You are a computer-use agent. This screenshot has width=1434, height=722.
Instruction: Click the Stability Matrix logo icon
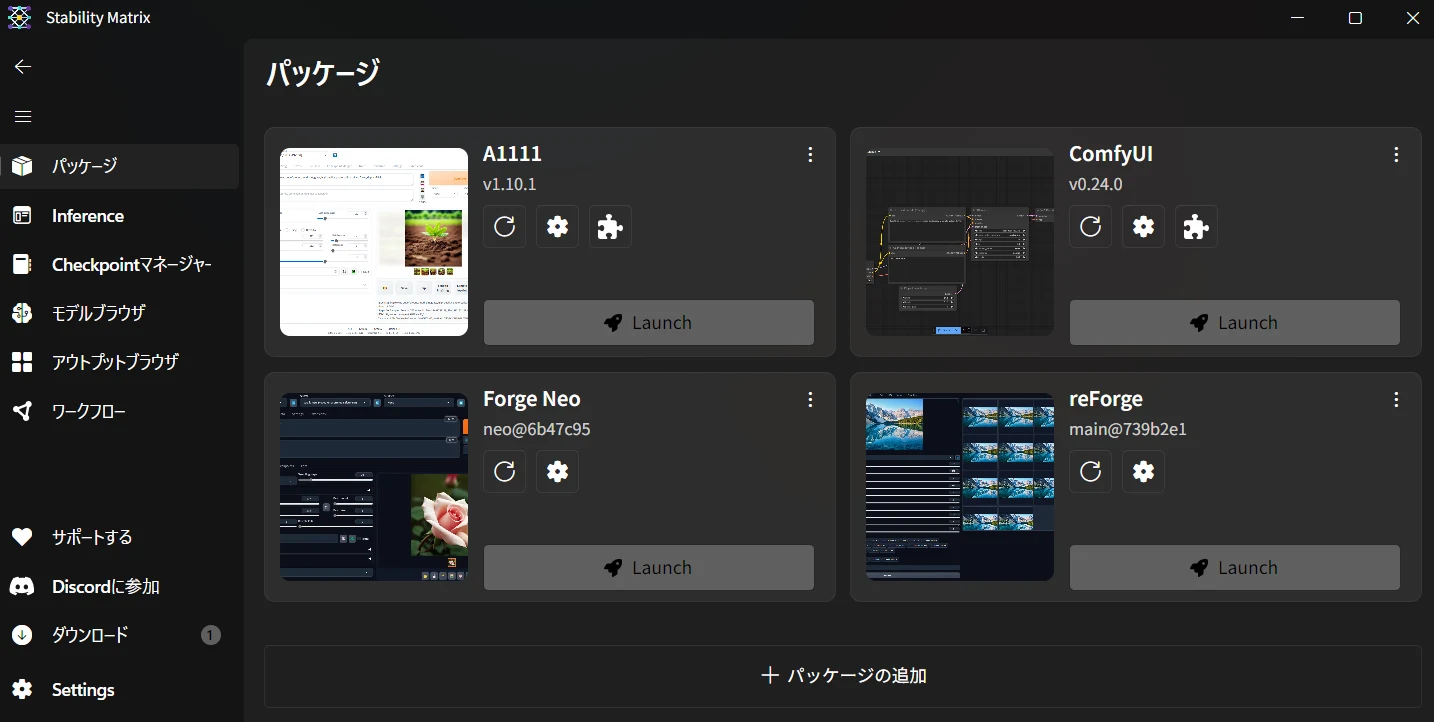19,18
